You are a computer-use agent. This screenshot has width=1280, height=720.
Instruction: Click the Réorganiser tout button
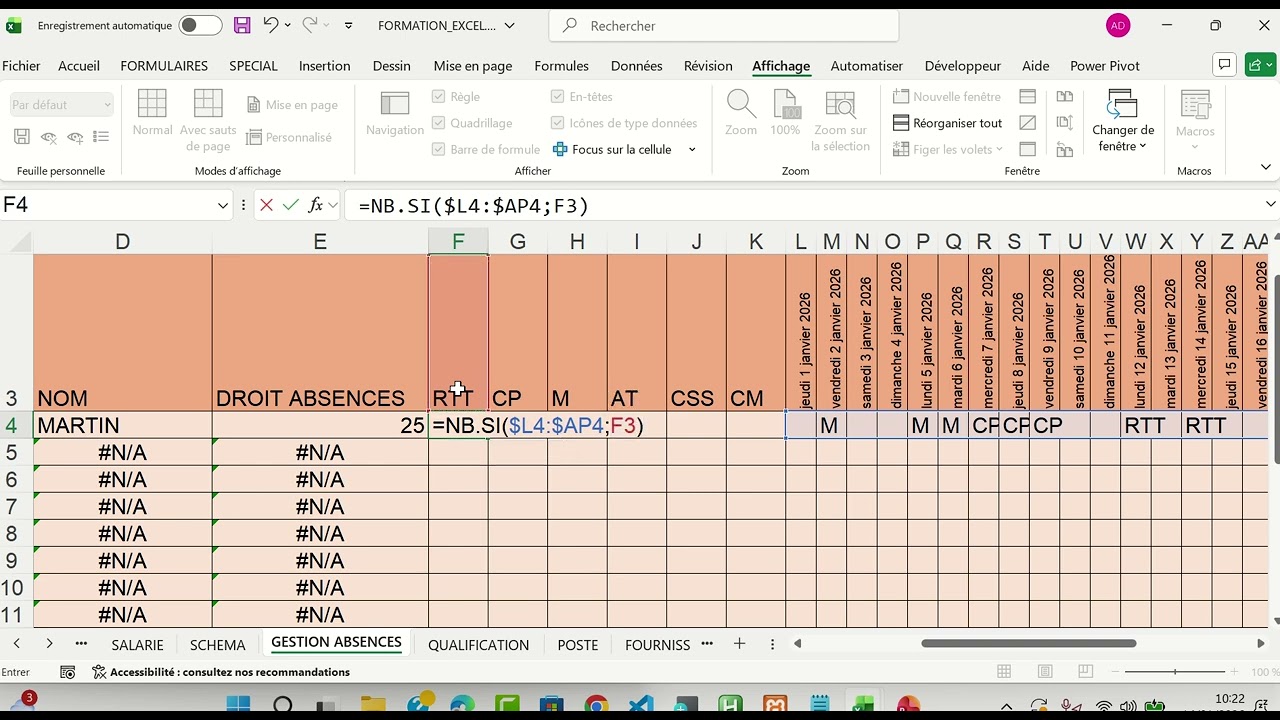pos(946,123)
